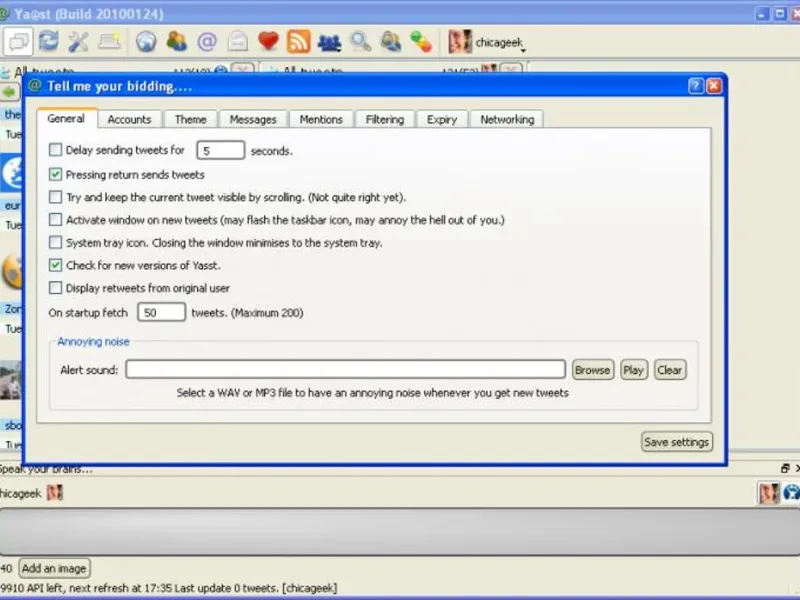The width and height of the screenshot is (800, 600).
Task: Go to the Filtering tab
Action: coord(385,119)
